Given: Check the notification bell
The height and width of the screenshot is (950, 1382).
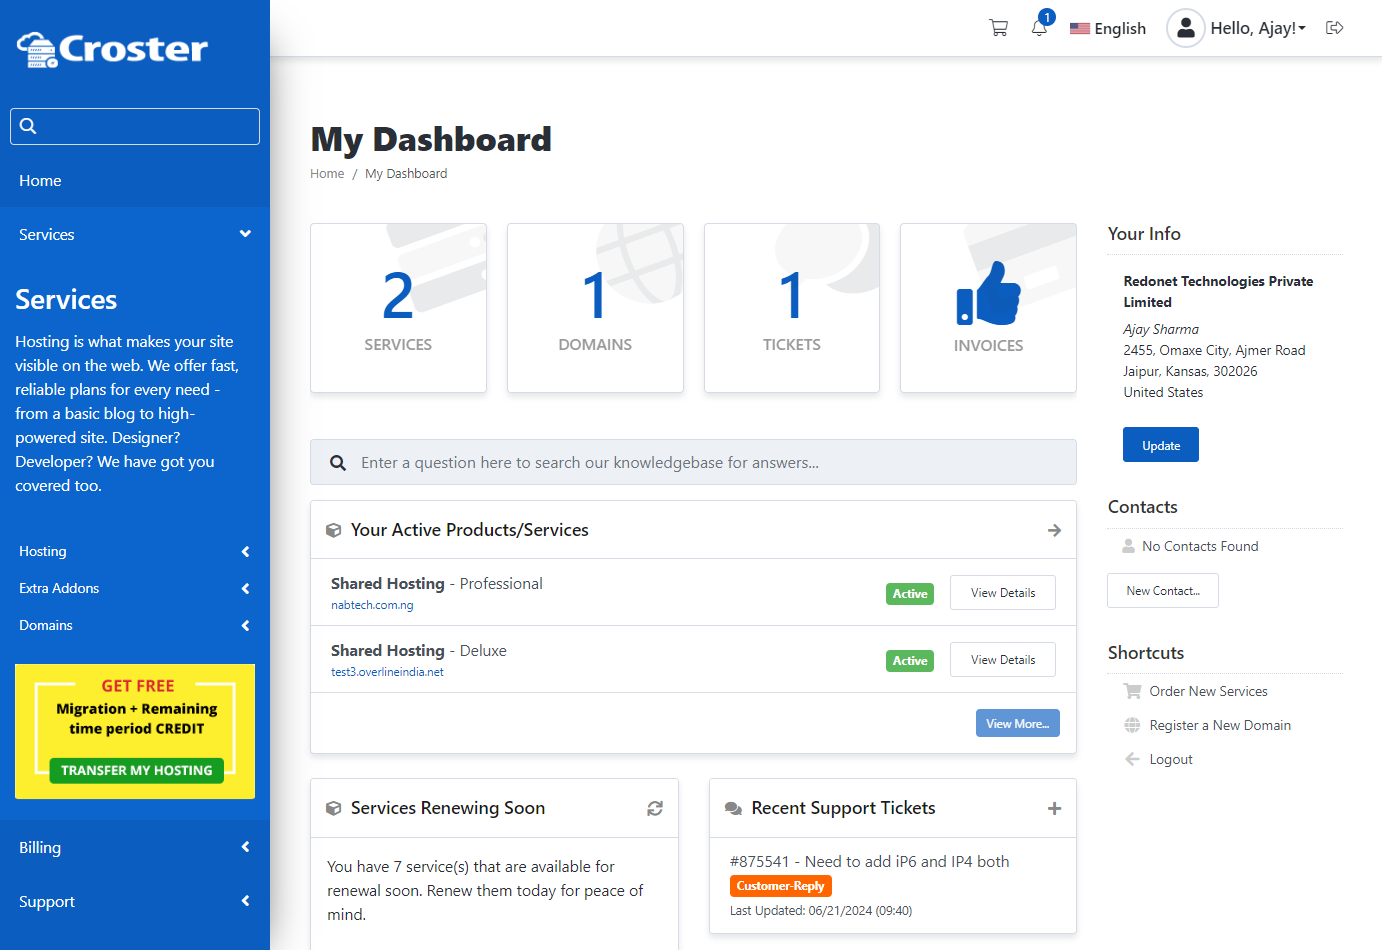Looking at the screenshot, I should [x=1039, y=28].
